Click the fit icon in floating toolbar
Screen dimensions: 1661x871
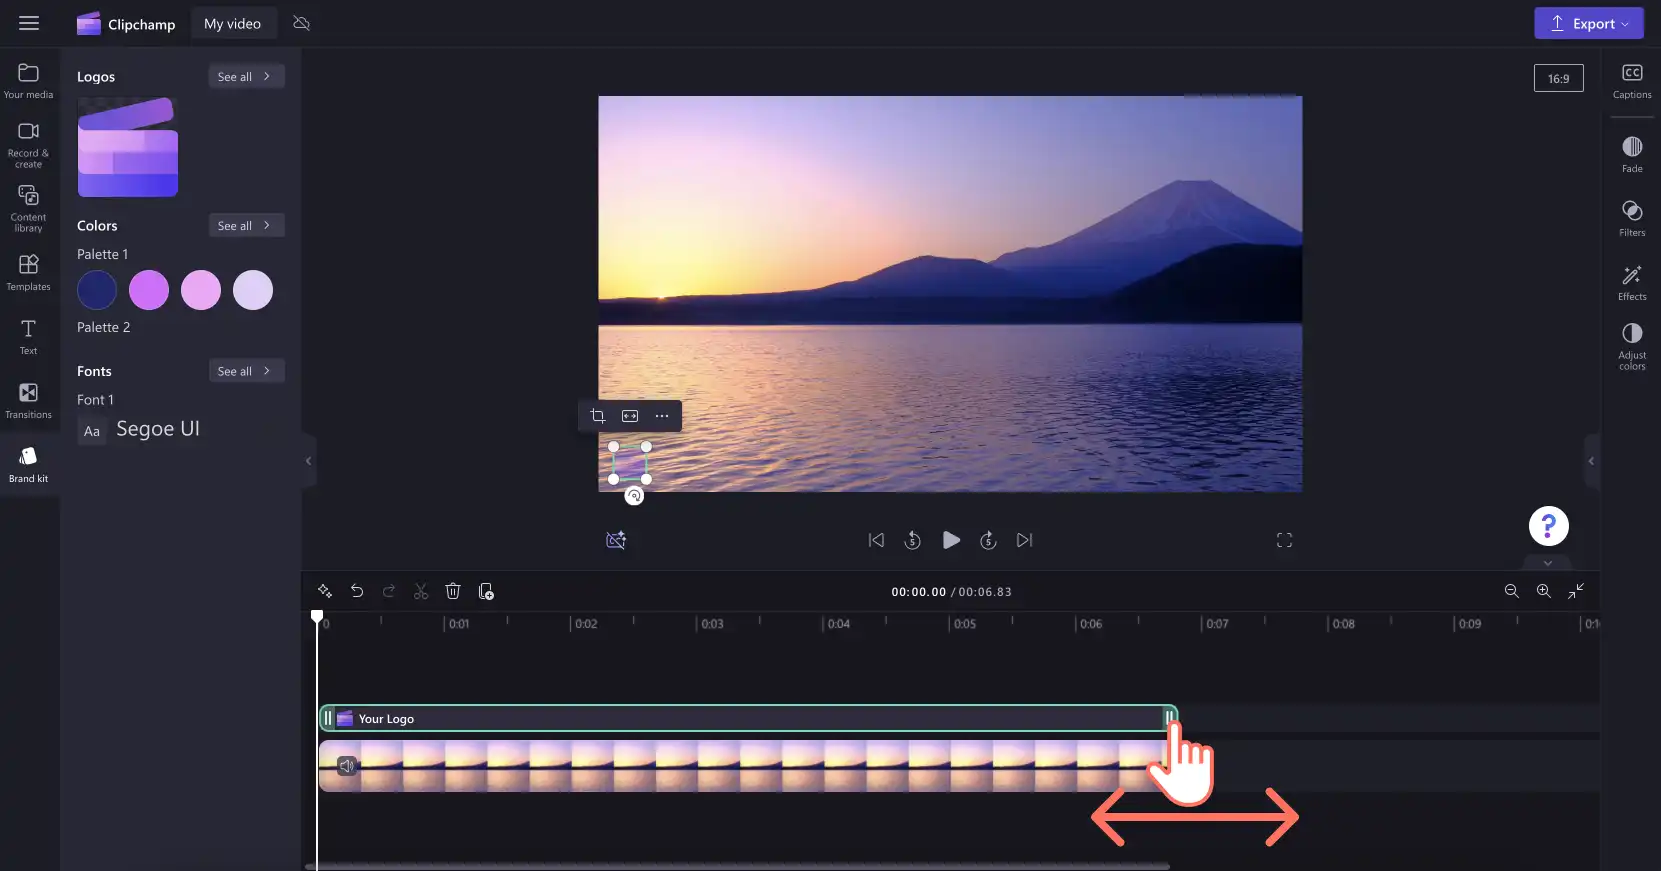(x=630, y=416)
